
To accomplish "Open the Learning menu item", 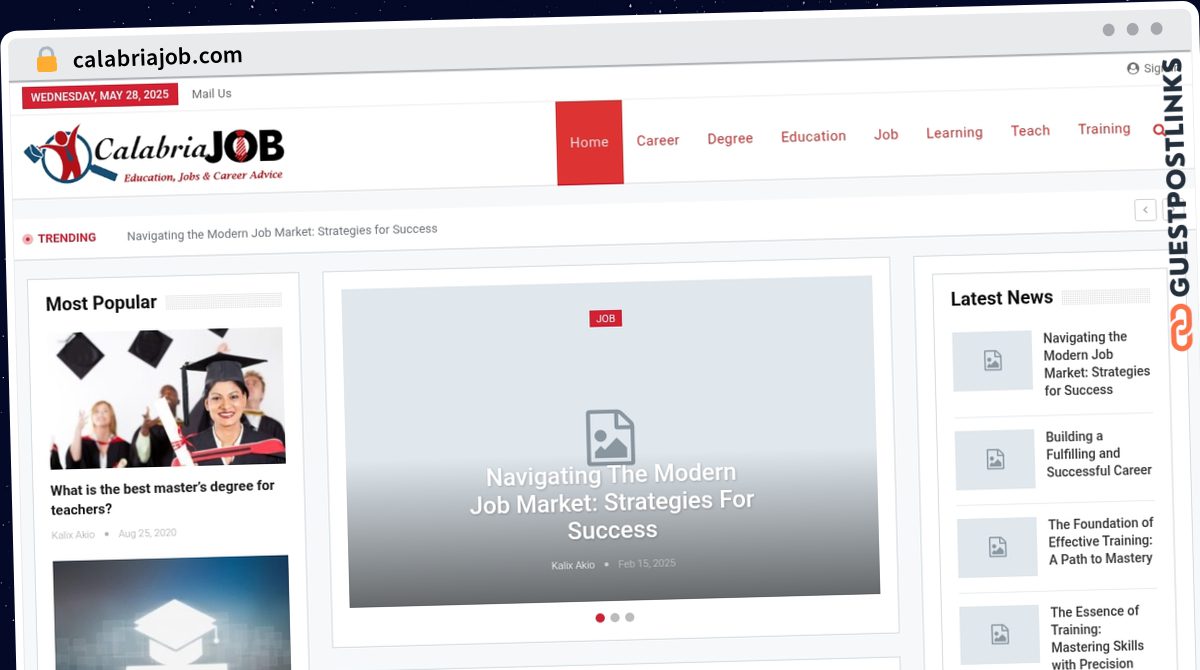I will click(954, 132).
